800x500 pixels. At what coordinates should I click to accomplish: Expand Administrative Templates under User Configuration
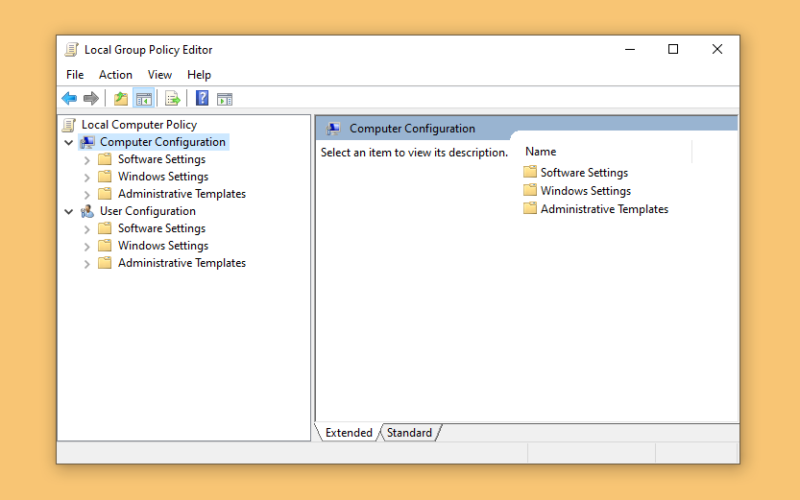pos(87,264)
